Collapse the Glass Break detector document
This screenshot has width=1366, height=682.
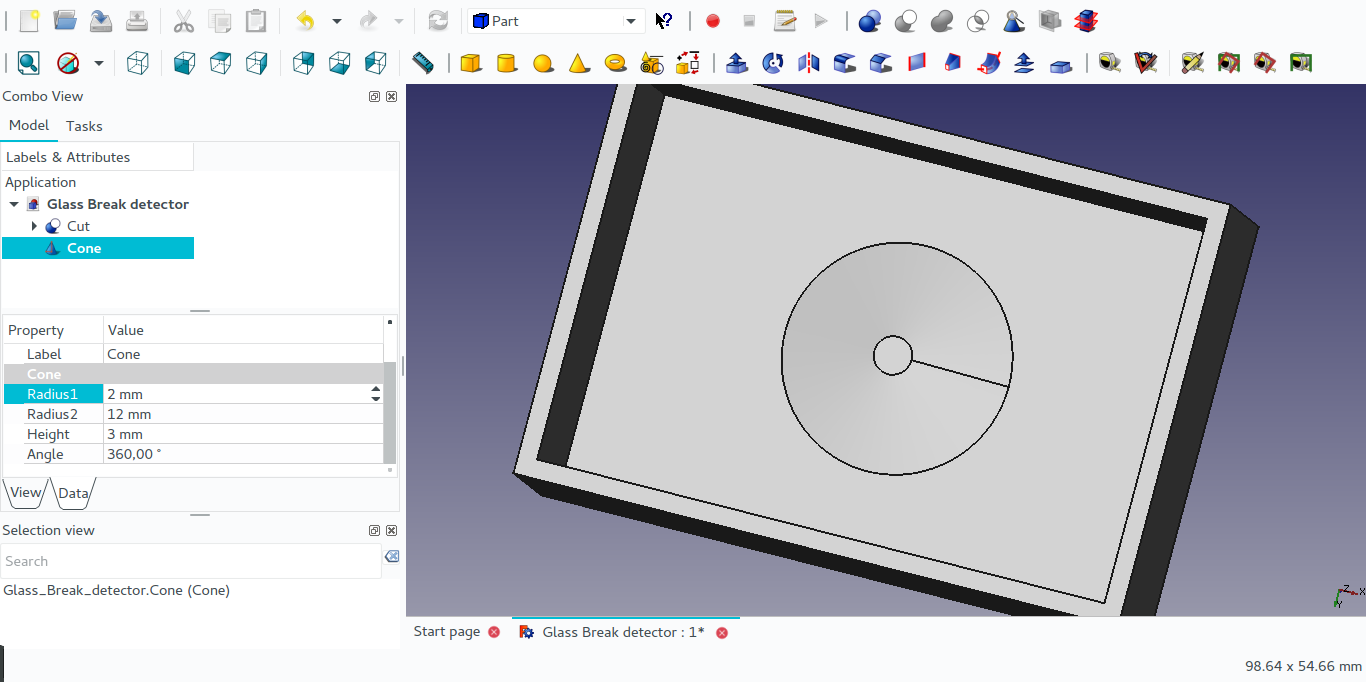coord(14,204)
